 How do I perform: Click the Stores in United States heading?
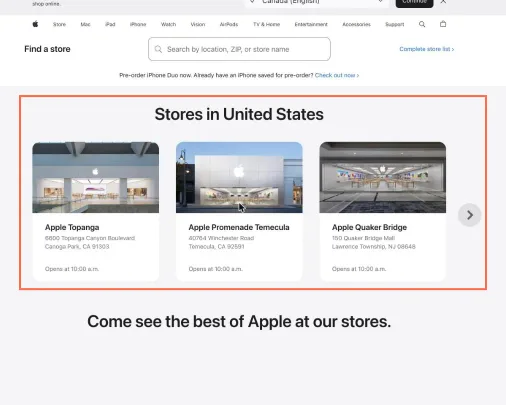click(239, 114)
